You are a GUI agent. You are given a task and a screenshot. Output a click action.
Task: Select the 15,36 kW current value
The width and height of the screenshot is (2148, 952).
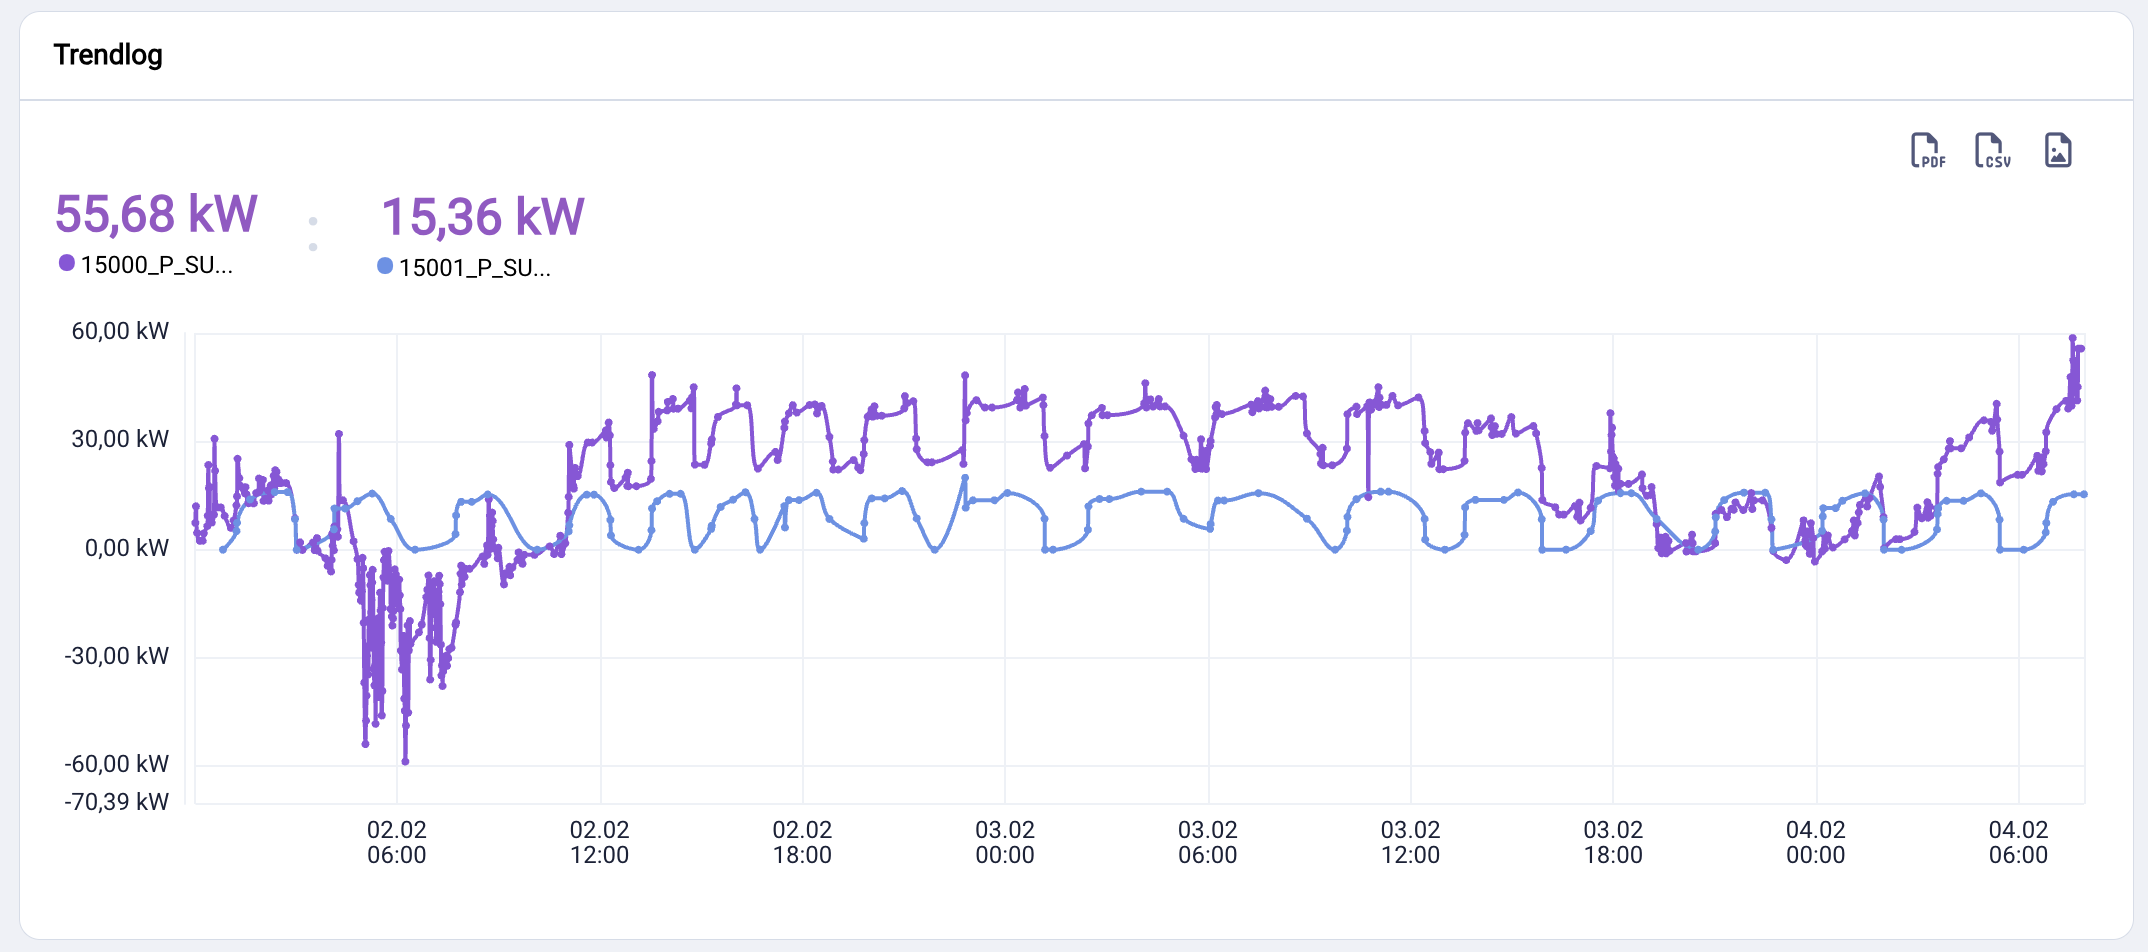(x=483, y=217)
